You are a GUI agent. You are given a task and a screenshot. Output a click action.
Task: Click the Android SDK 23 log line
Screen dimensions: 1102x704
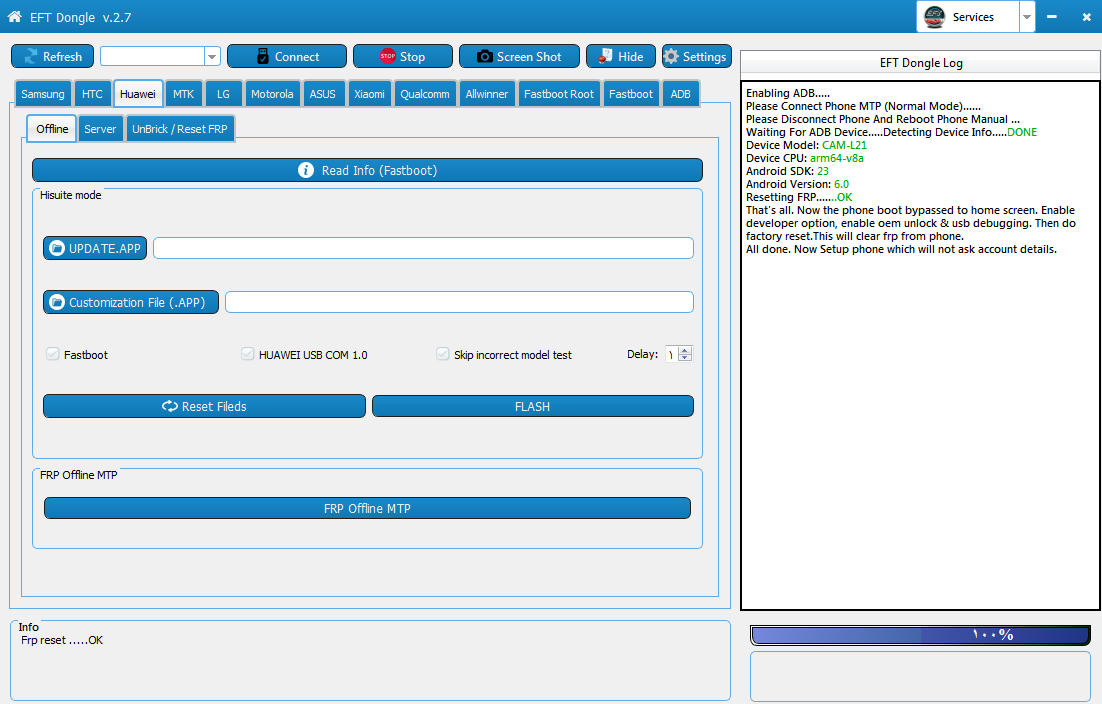coord(787,171)
